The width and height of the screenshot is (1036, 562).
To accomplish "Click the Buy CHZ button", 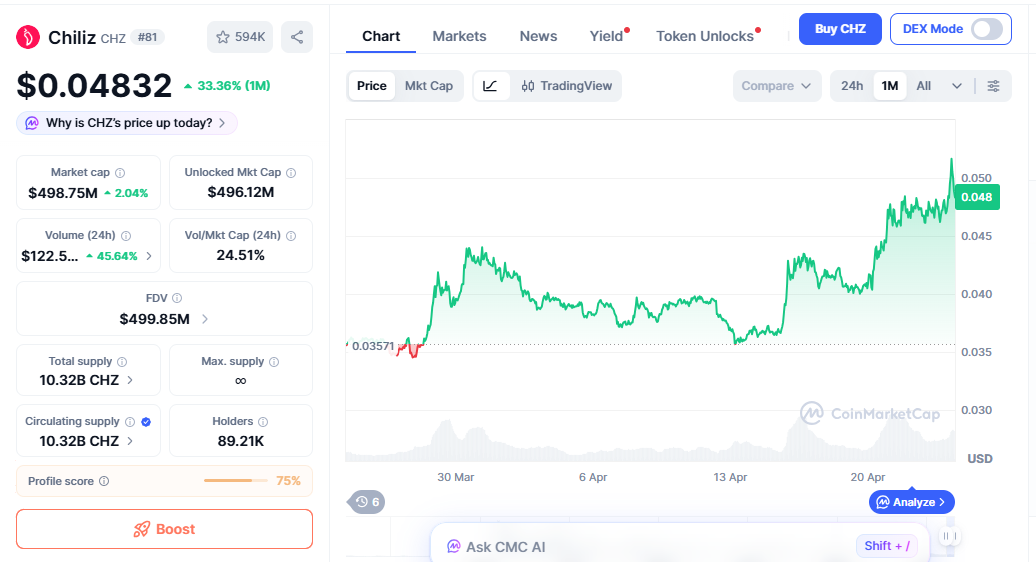I will coord(840,29).
